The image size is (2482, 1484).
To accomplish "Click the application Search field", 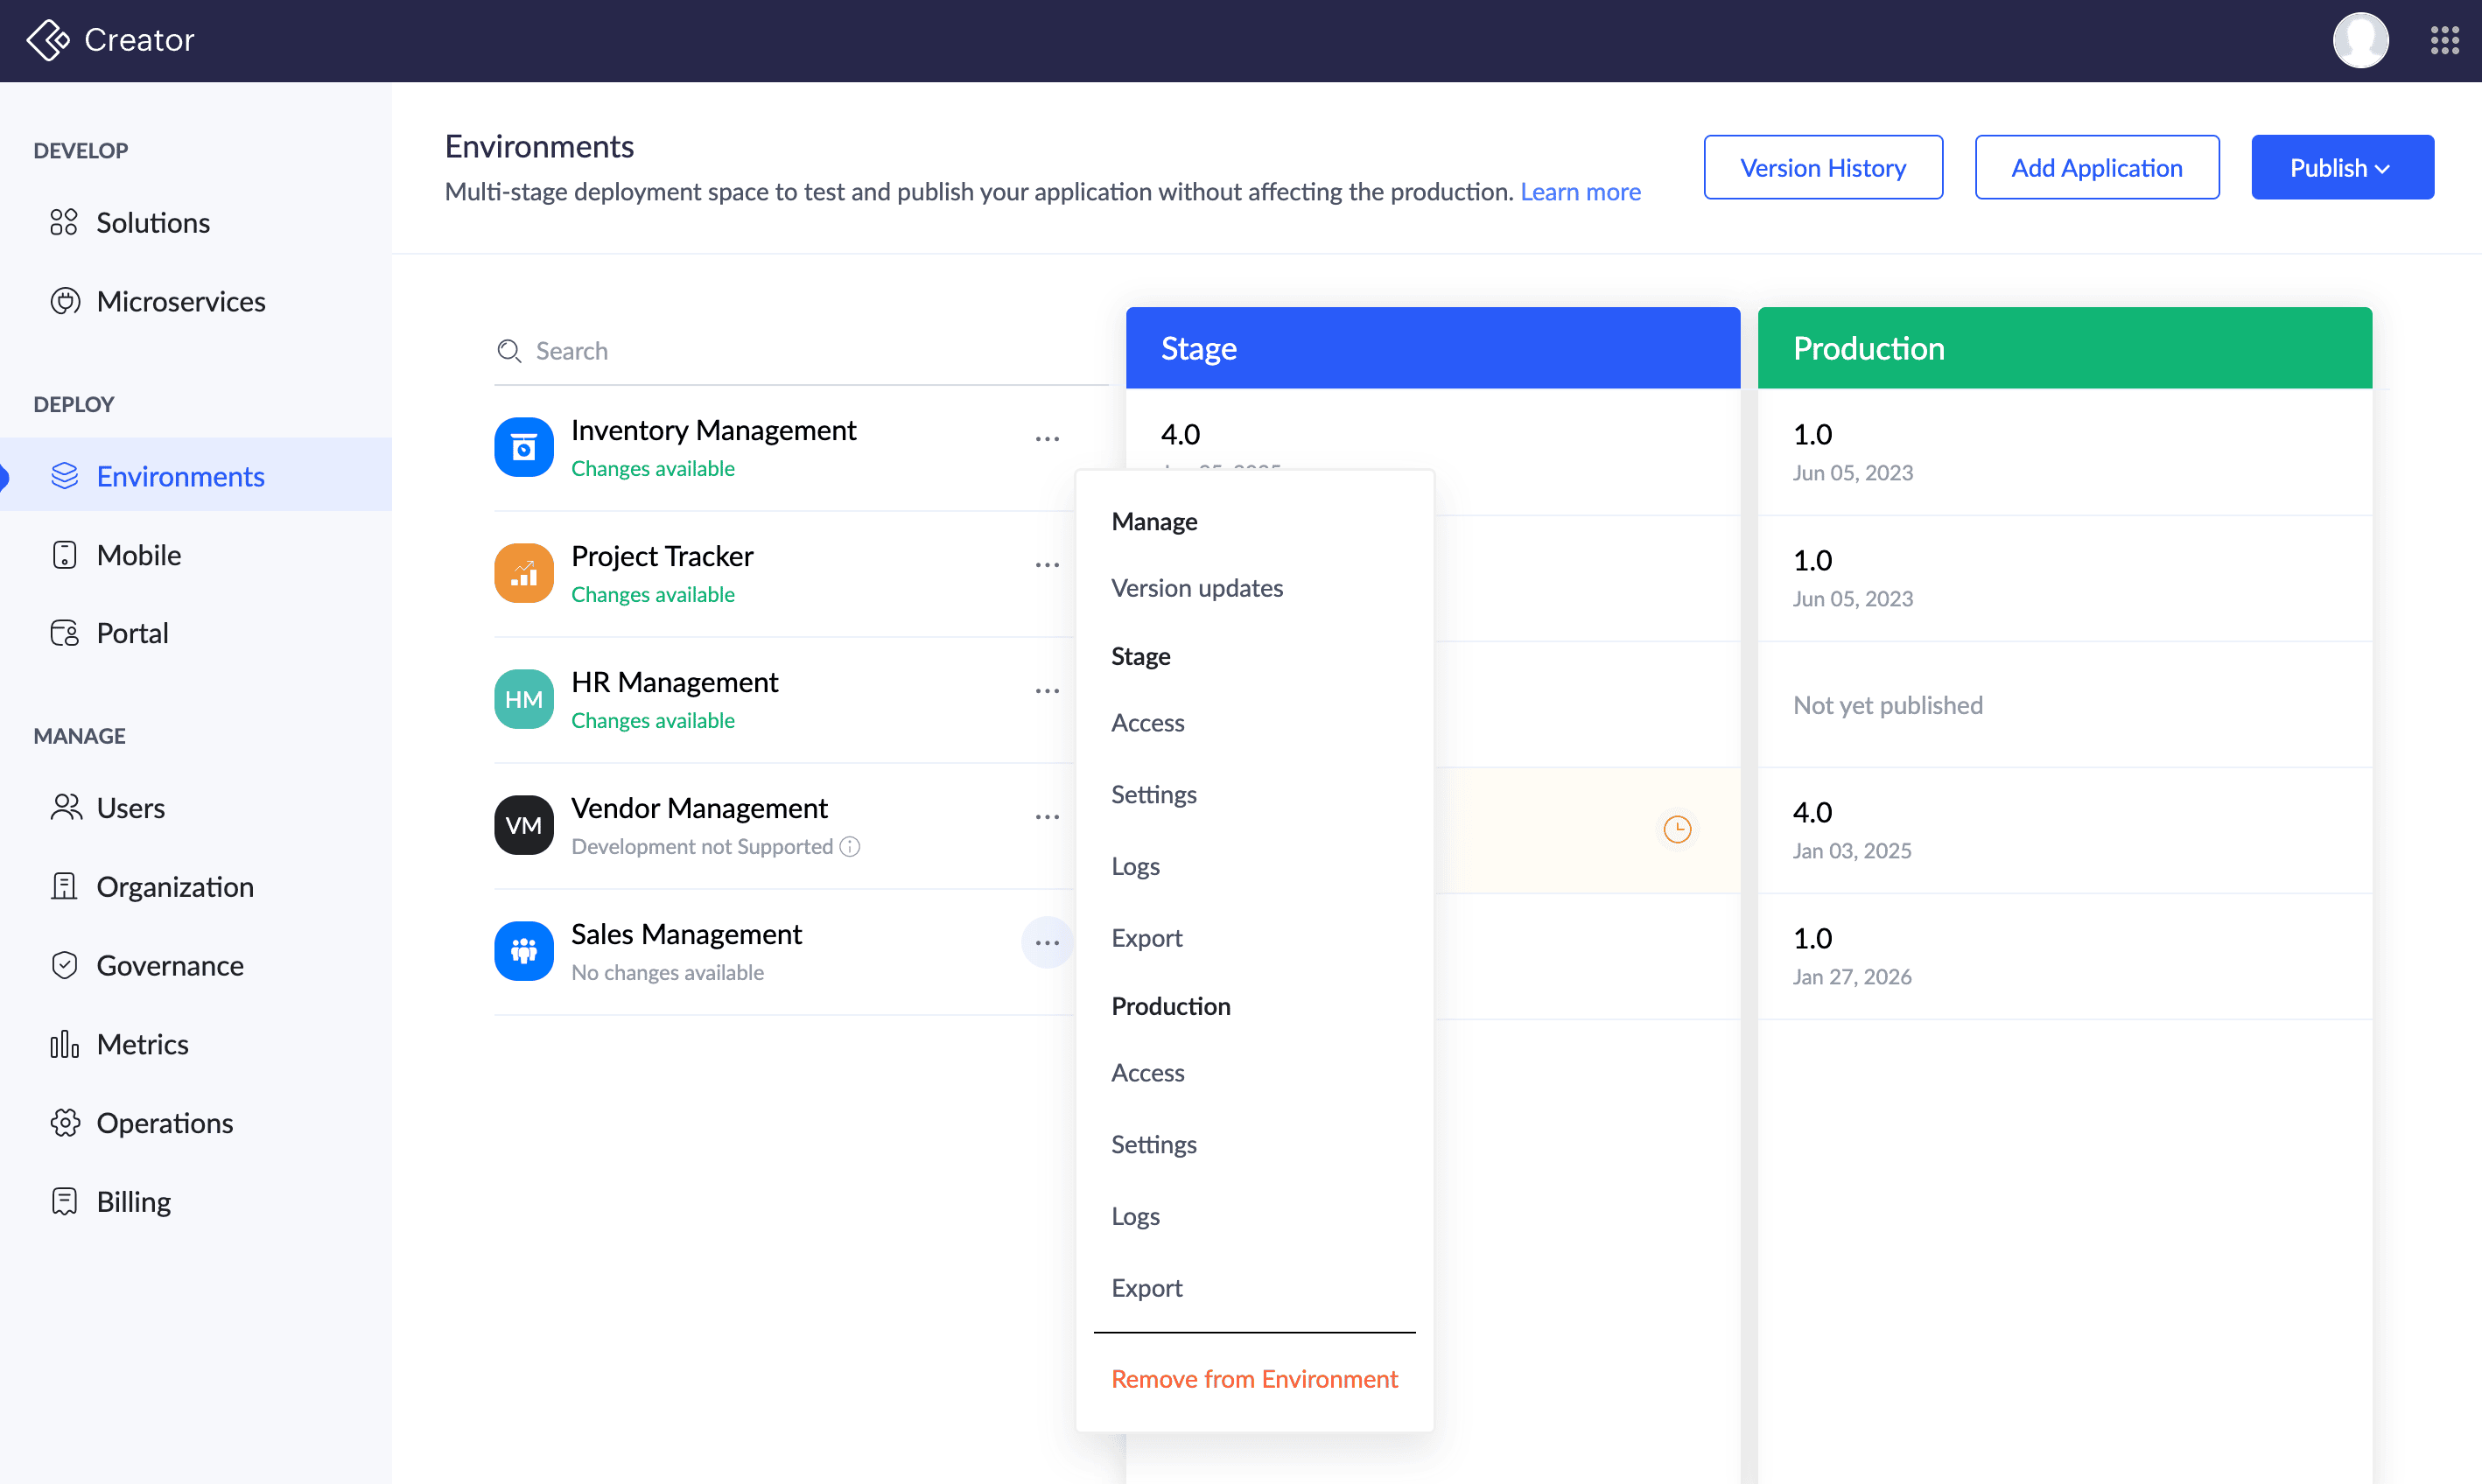I will (x=800, y=351).
